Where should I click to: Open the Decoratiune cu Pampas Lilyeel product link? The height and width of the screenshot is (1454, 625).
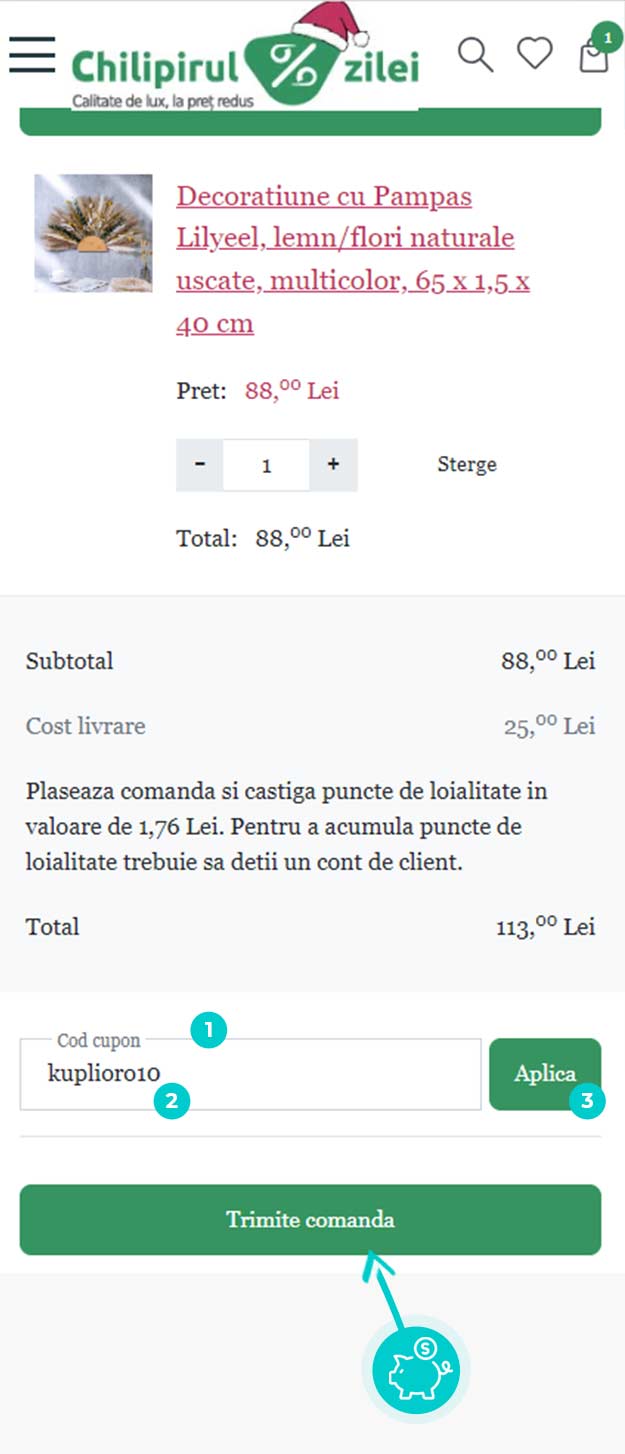click(353, 260)
